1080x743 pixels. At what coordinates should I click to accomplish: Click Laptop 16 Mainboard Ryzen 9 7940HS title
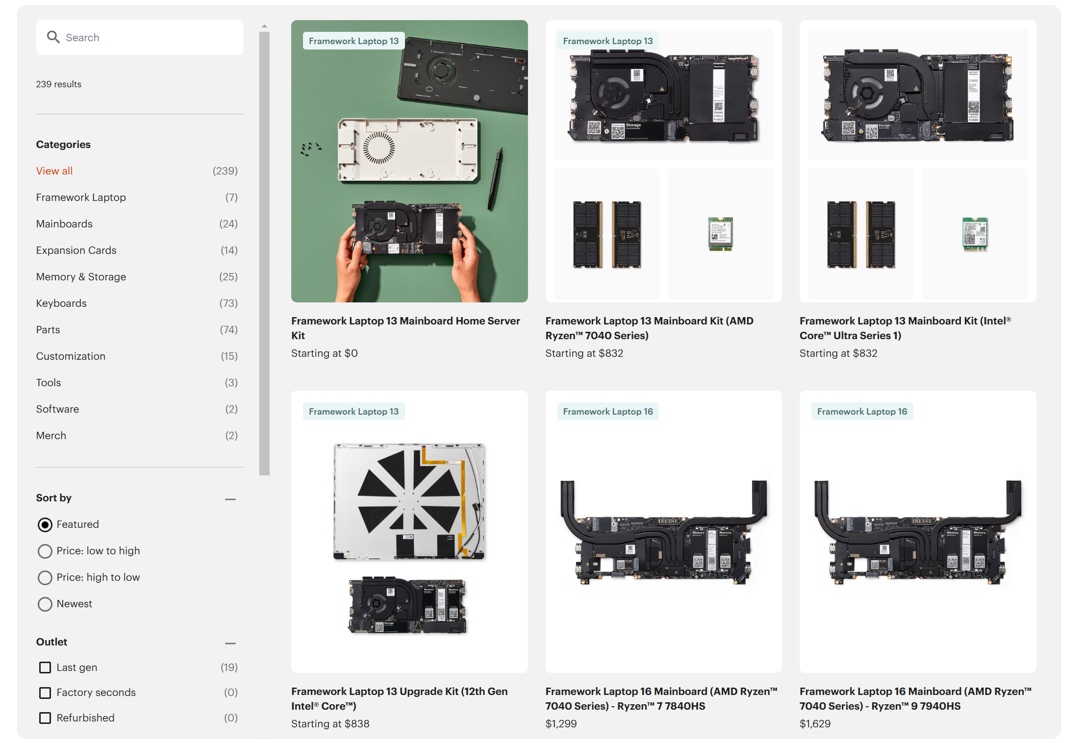pyautogui.click(x=915, y=699)
